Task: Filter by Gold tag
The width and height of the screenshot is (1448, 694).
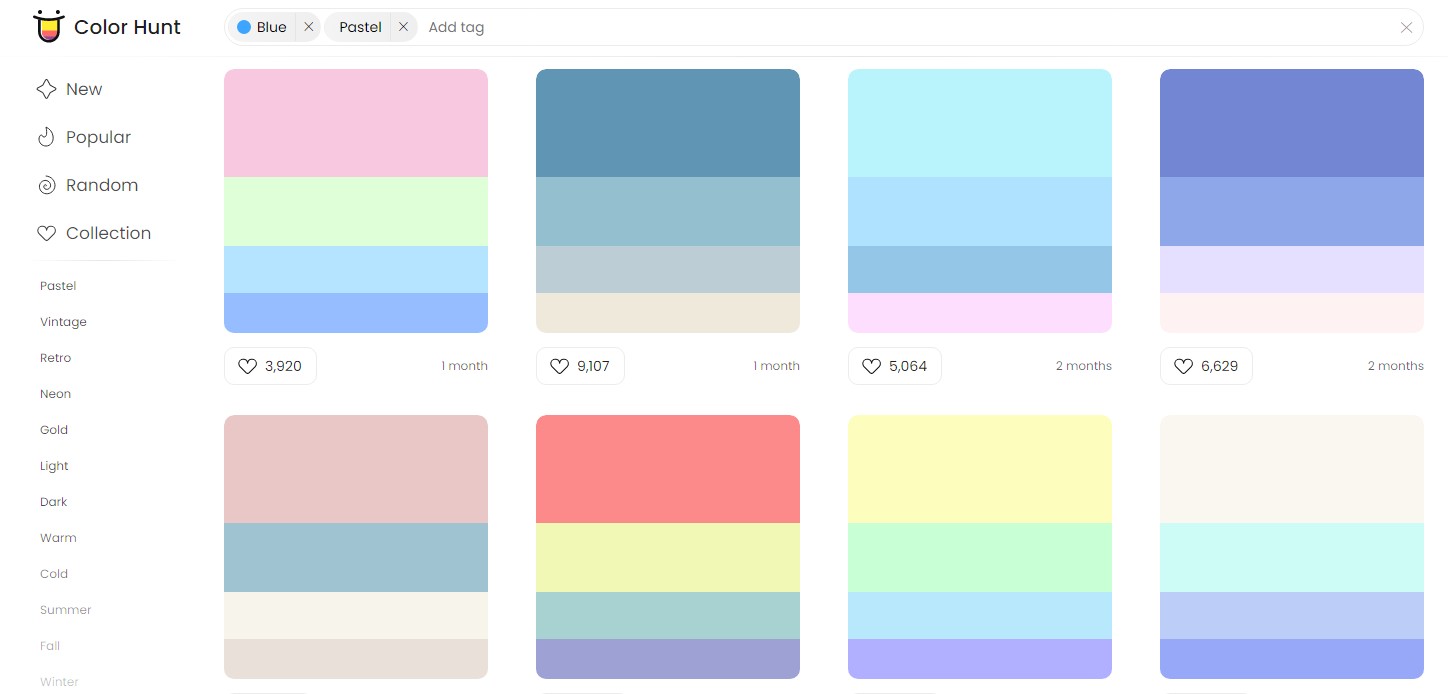Action: pos(54,430)
